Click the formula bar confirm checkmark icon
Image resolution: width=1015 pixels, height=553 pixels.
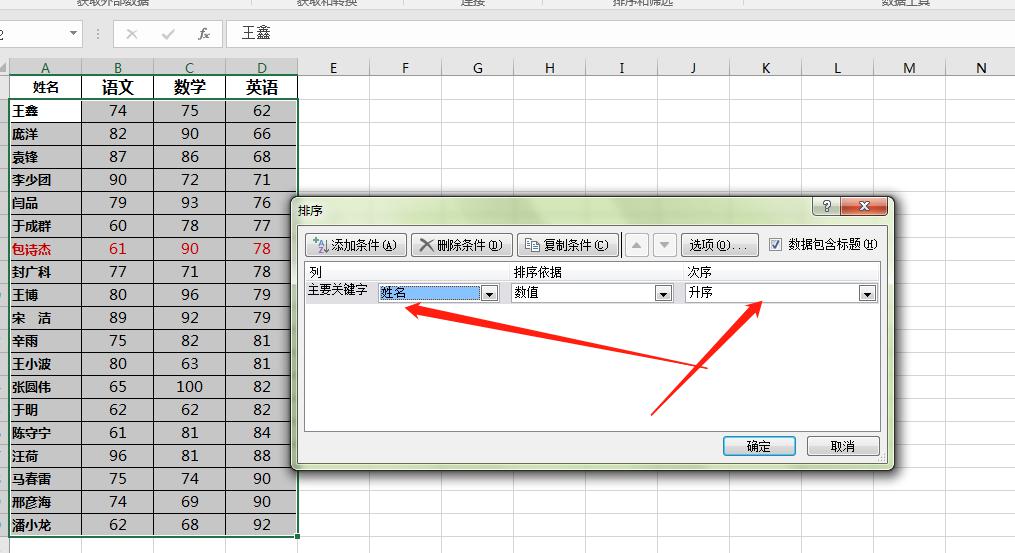[168, 34]
